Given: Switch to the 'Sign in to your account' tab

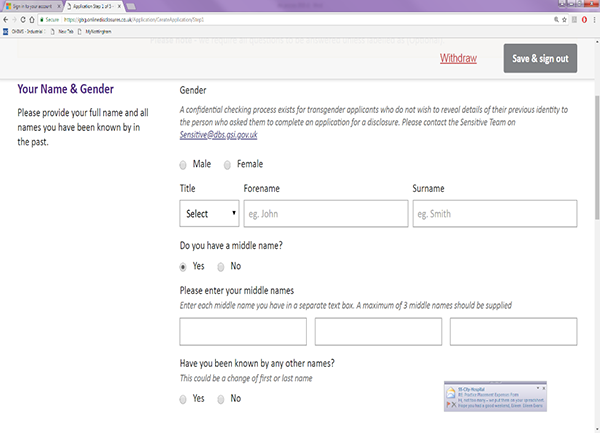Looking at the screenshot, I should click(x=30, y=5).
